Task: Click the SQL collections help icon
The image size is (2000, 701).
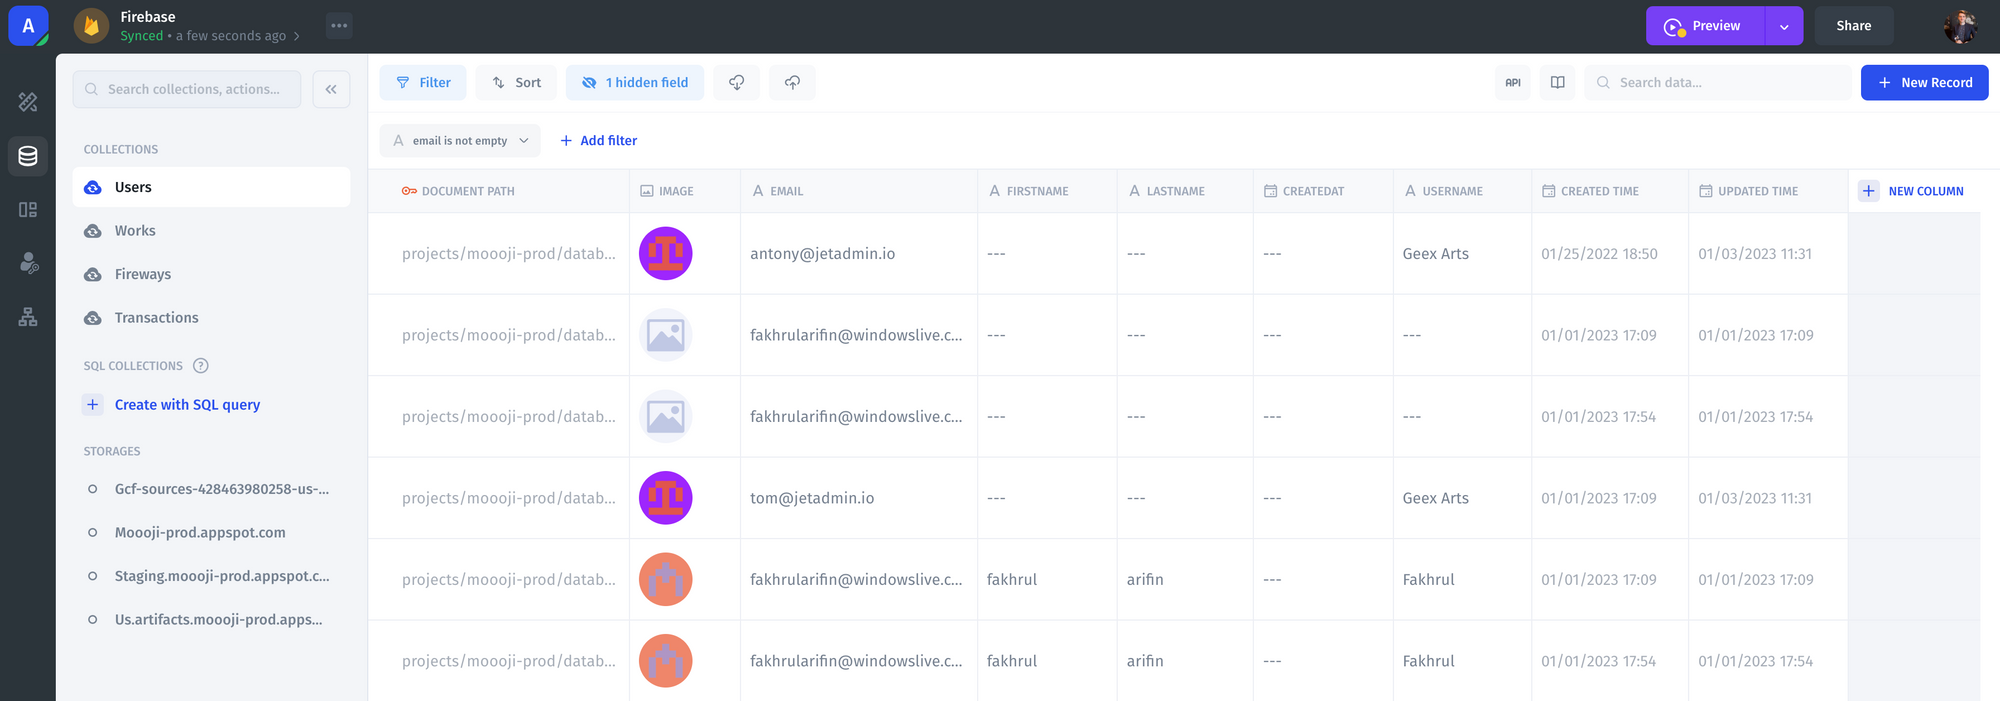Action: (x=201, y=366)
